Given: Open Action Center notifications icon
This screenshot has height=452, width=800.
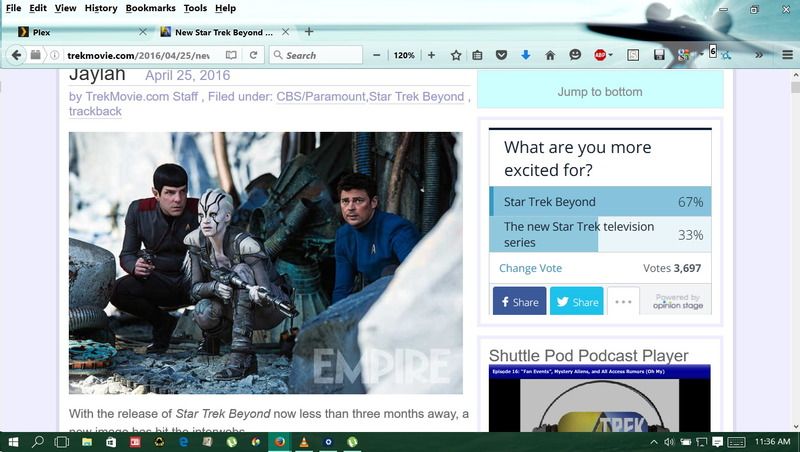Looking at the screenshot, I should click(x=717, y=442).
